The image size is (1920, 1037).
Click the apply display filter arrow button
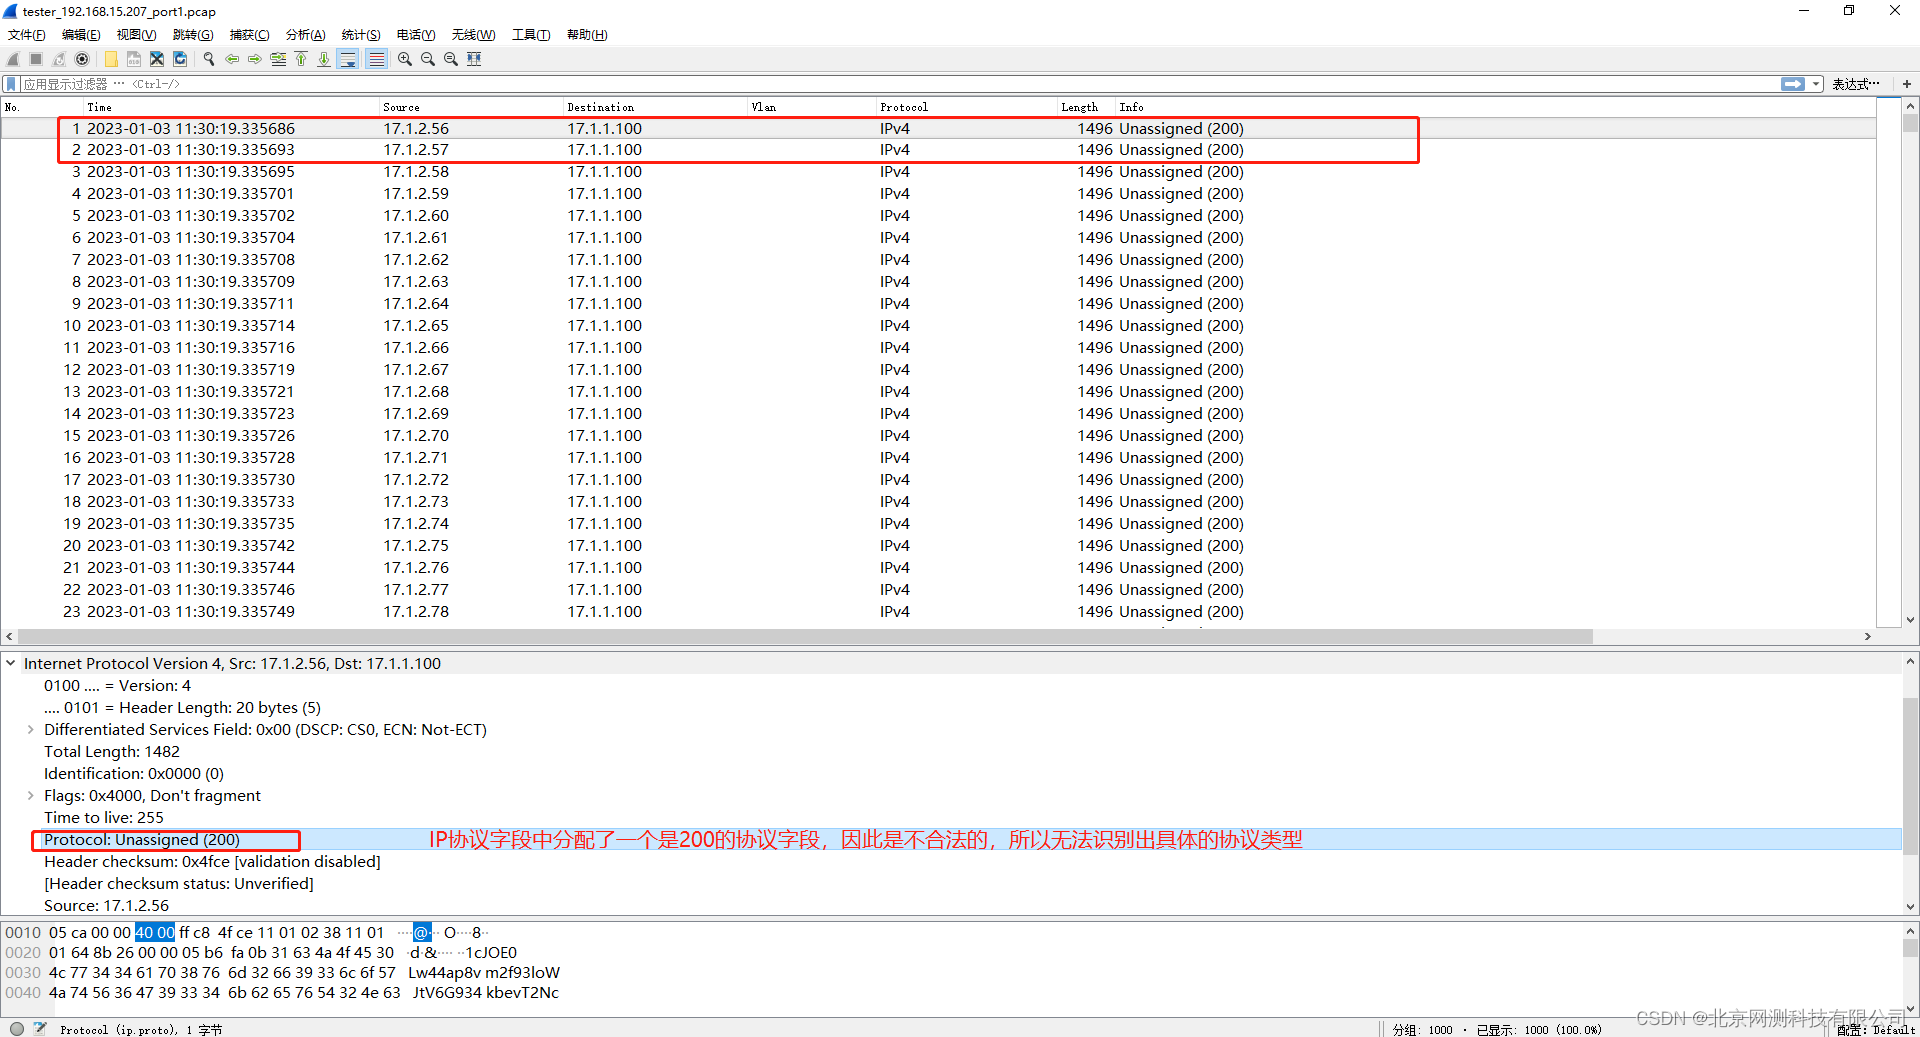pos(1793,84)
